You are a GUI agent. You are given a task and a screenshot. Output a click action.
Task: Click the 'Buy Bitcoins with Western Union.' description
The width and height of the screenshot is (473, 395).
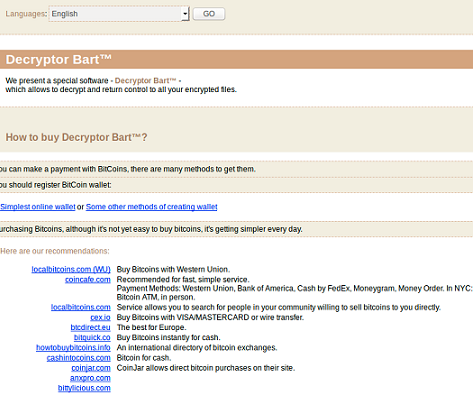pos(173,269)
